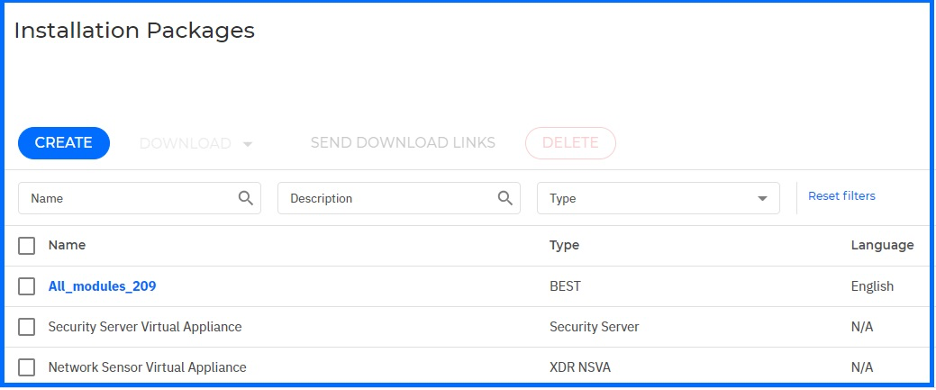Check the All_modules_209 package checkbox
Image resolution: width=936 pixels, height=390 pixels.
(26, 286)
